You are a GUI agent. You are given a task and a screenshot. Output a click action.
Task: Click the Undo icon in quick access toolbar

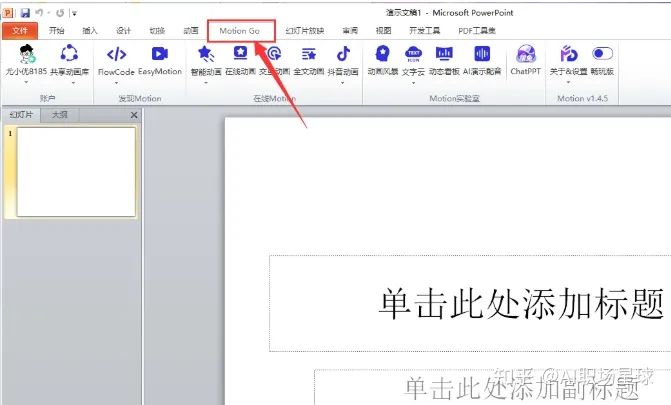(39, 13)
